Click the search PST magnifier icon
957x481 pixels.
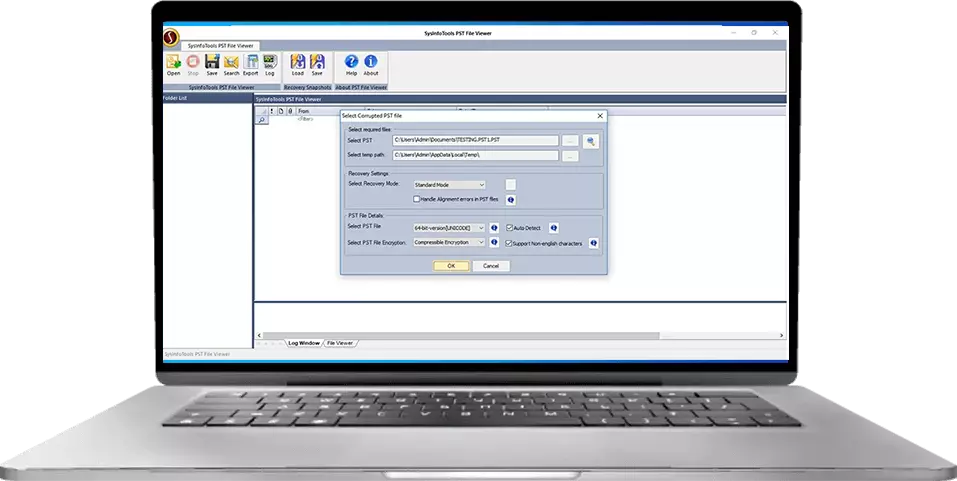pyautogui.click(x=591, y=141)
